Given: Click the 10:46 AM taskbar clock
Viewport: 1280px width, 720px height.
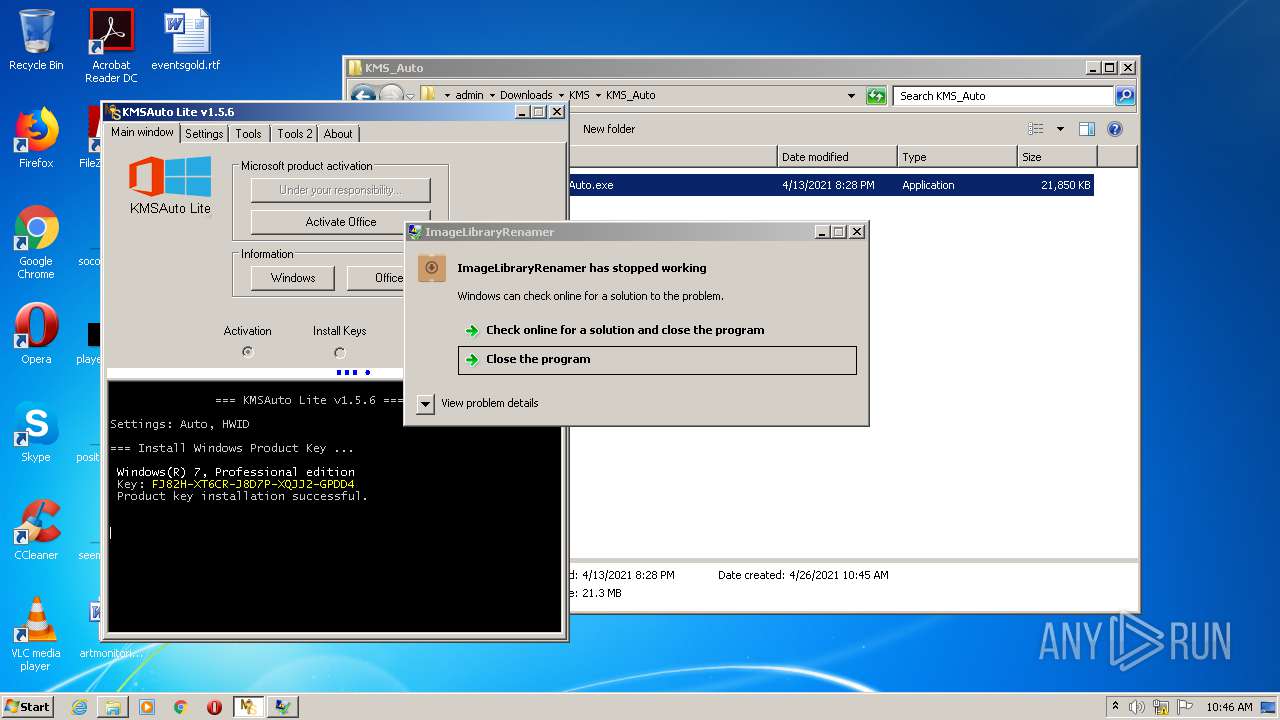Looking at the screenshot, I should (x=1229, y=707).
